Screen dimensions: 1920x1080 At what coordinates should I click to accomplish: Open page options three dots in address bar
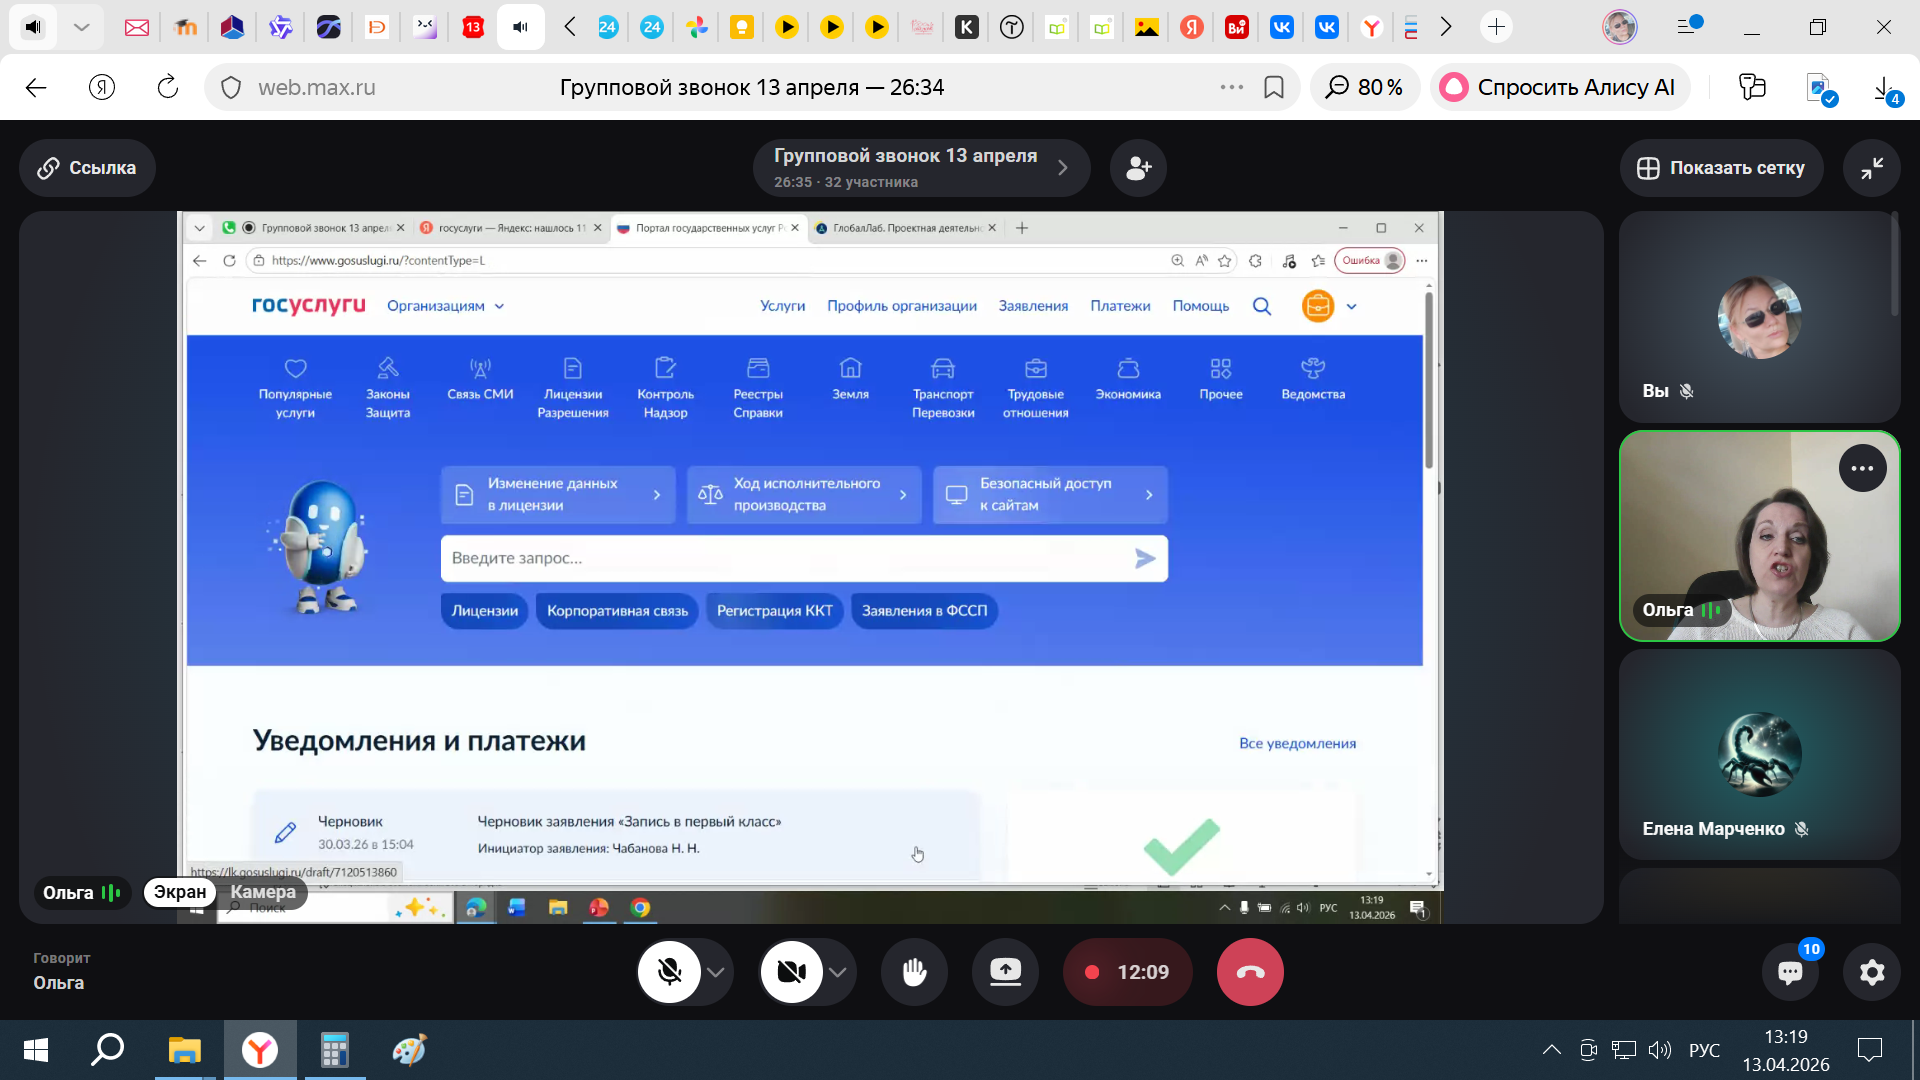[1232, 88]
